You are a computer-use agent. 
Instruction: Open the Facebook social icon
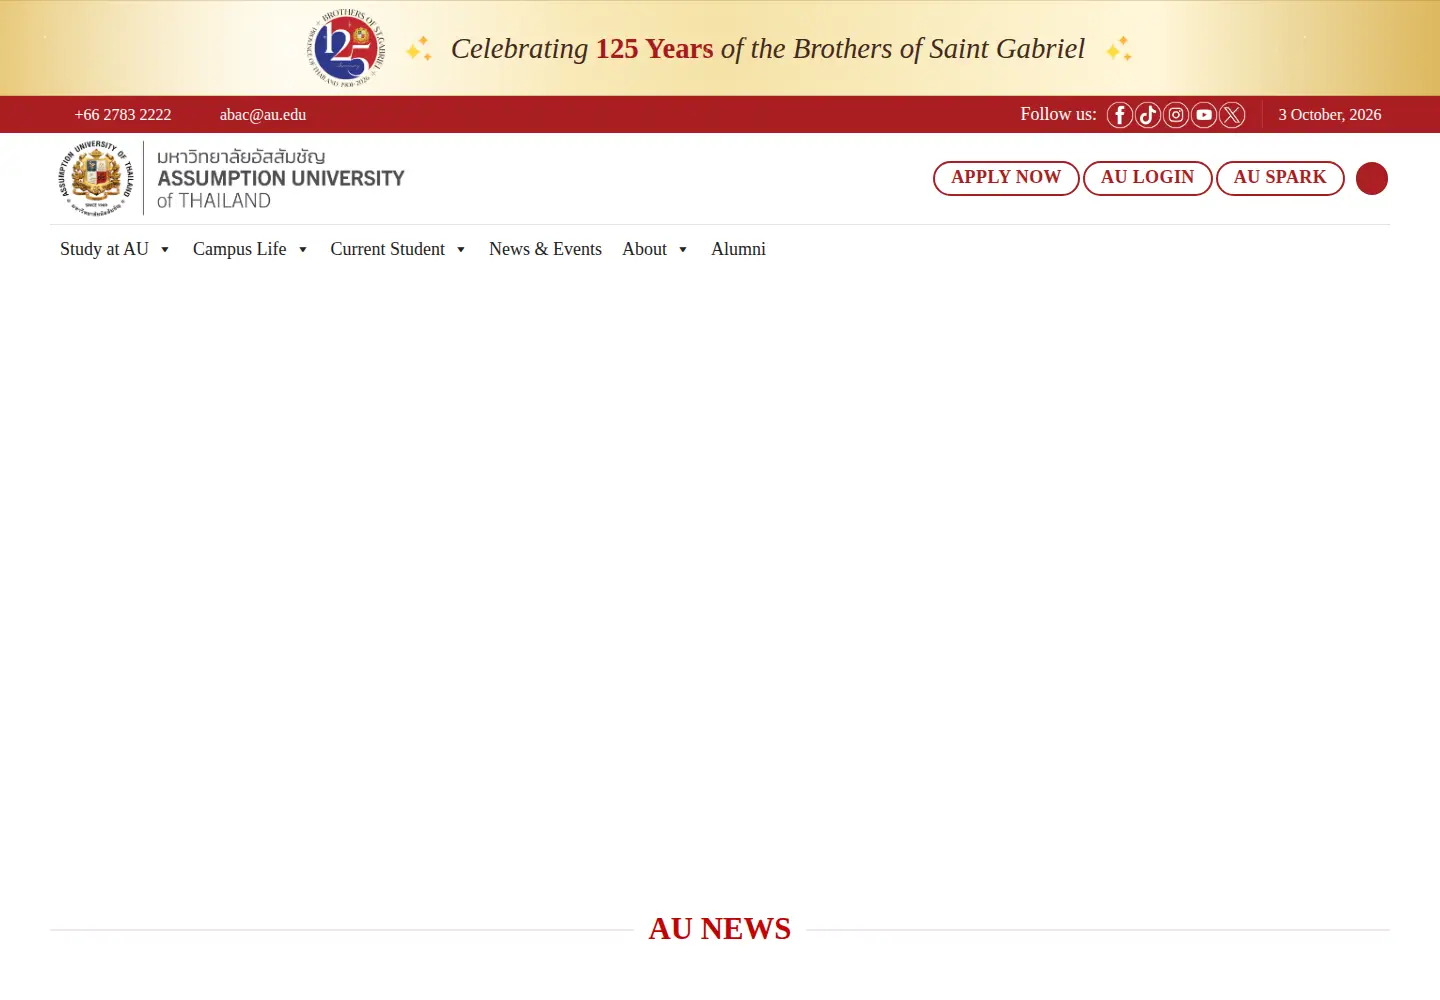(x=1120, y=115)
